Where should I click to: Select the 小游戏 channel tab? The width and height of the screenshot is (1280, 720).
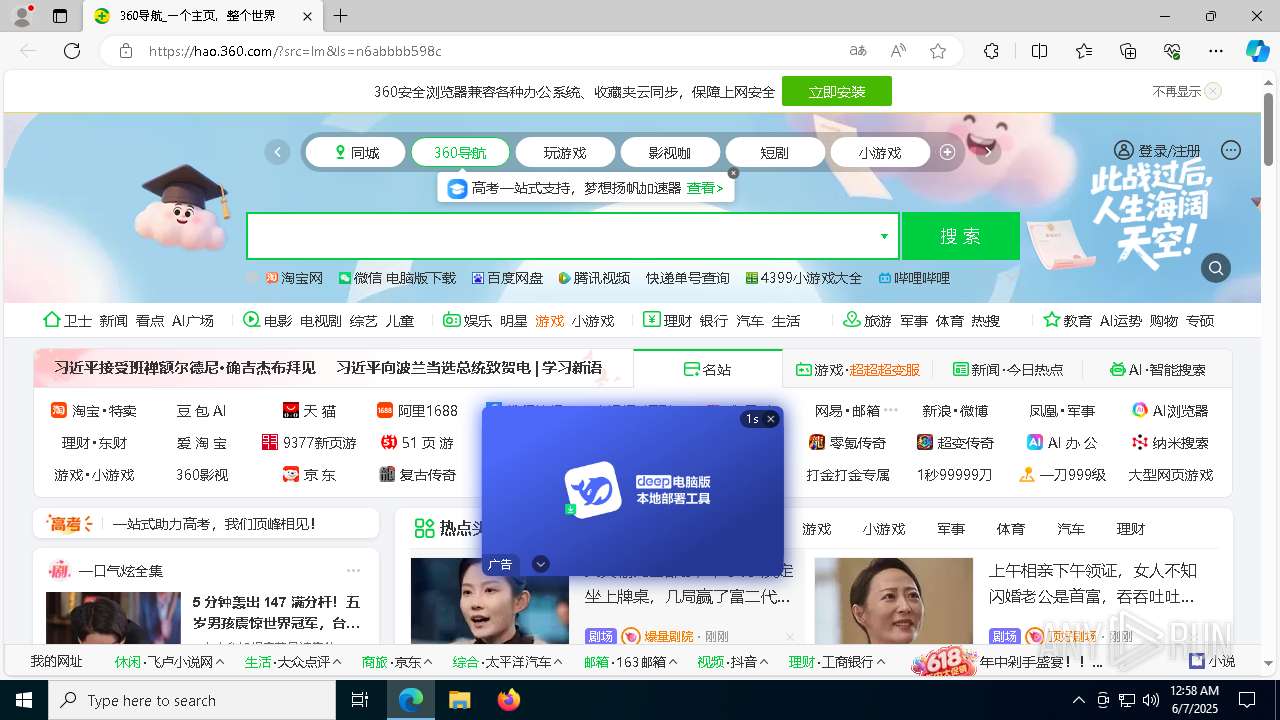[x=880, y=152]
